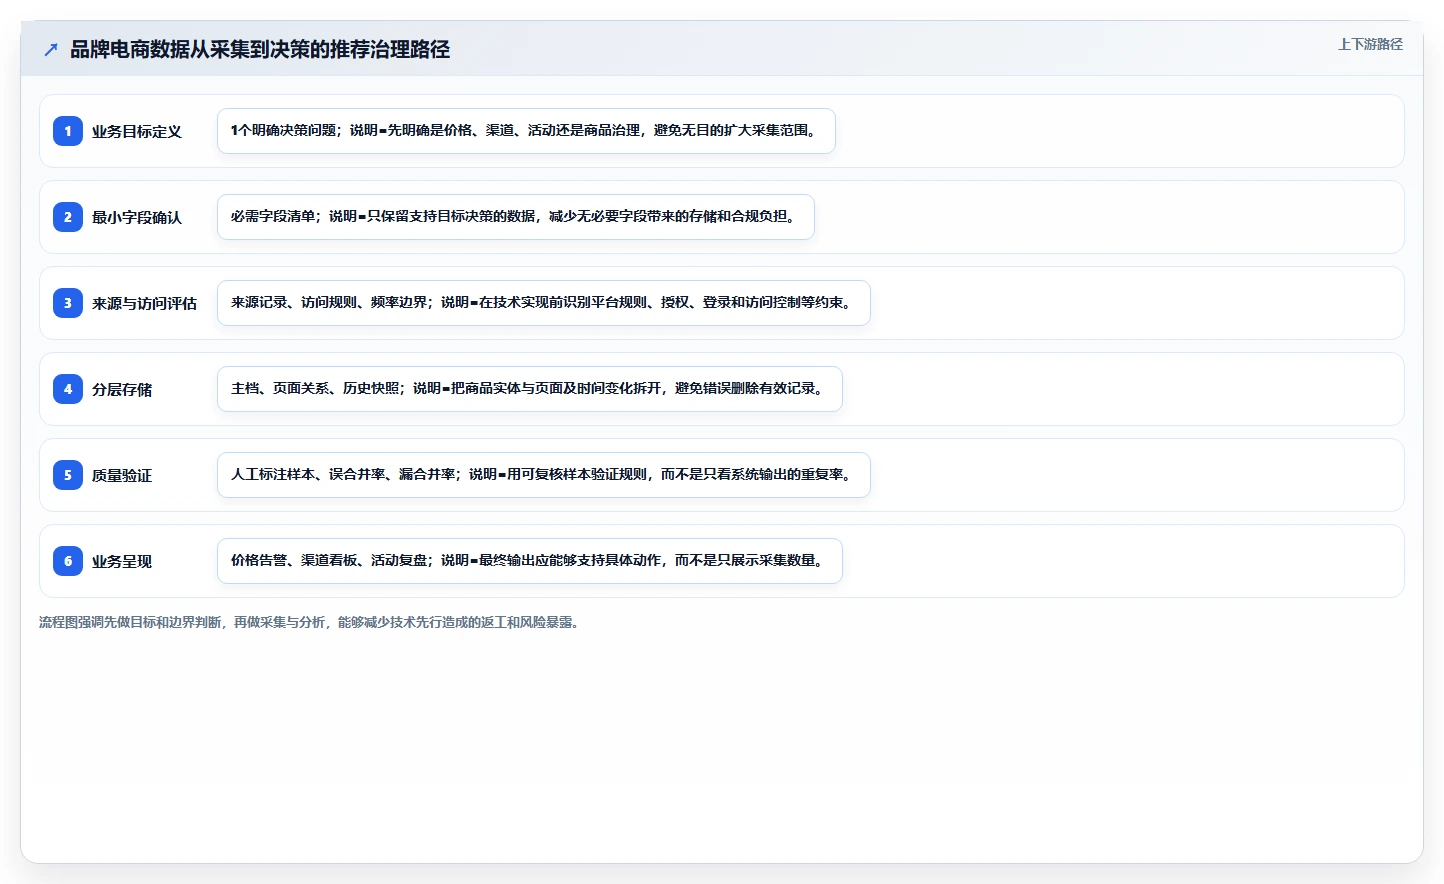1444x884 pixels.
Task: Click the number 4 step badge
Action: click(68, 389)
